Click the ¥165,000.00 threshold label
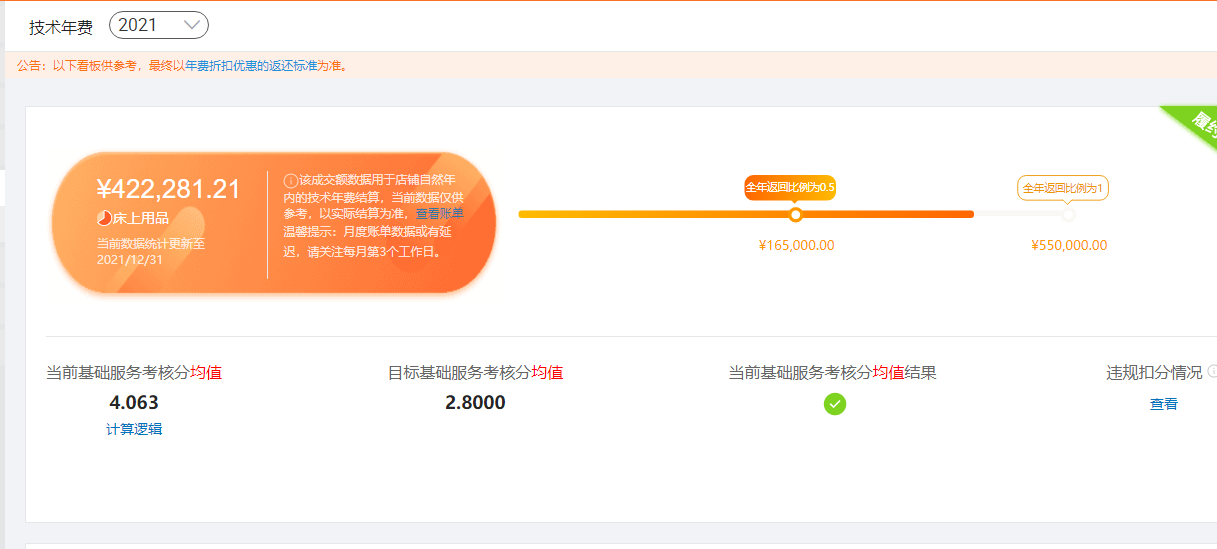Screen dimensions: 1217x549 coord(797,246)
